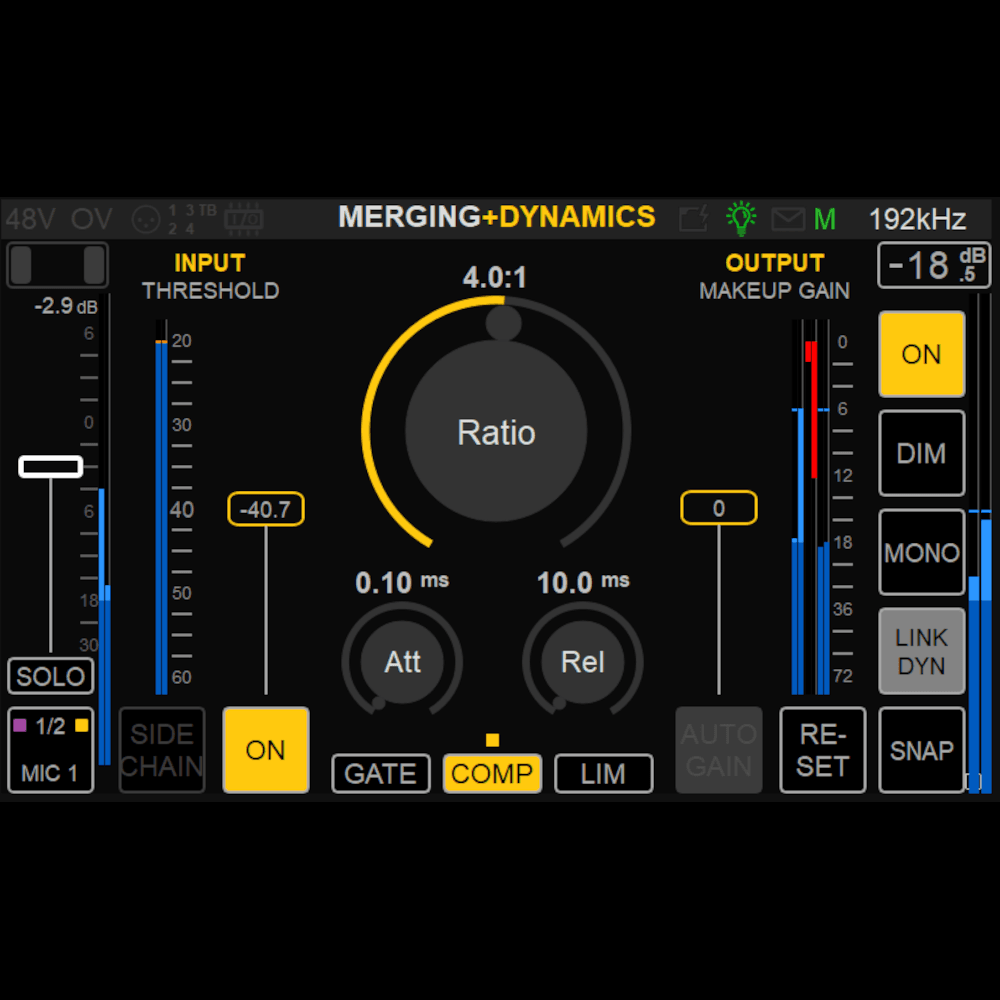
Task: Click the I/O card icon in top bar
Action: [x=243, y=218]
